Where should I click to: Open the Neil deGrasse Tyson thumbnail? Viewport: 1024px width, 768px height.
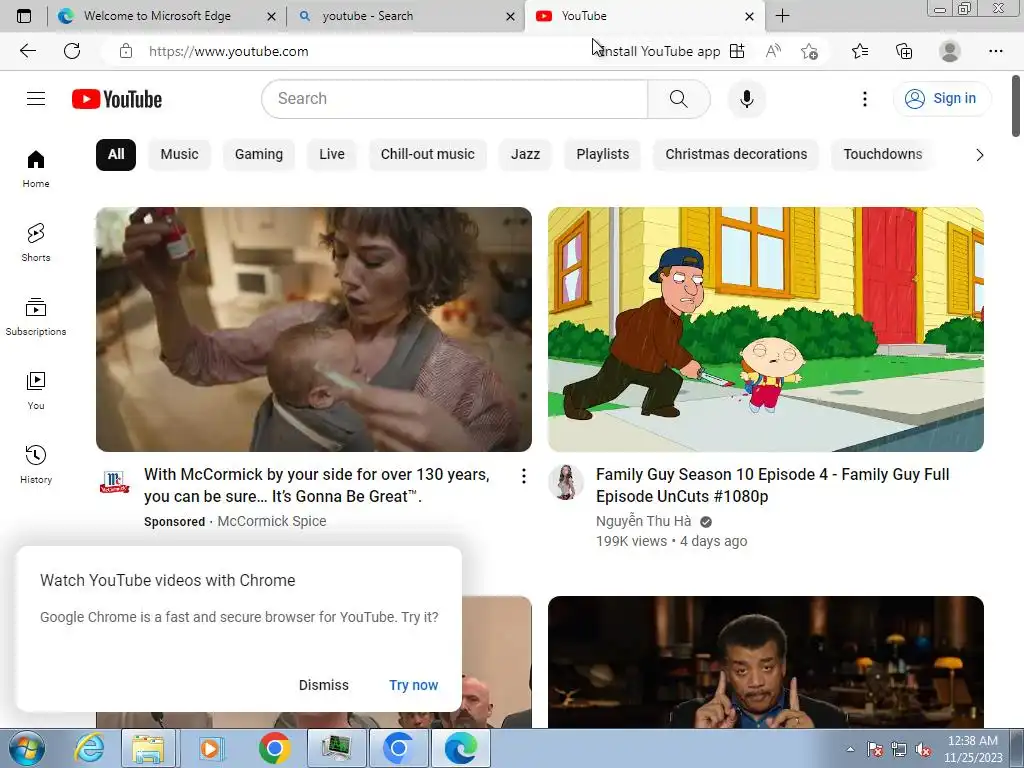(x=765, y=662)
